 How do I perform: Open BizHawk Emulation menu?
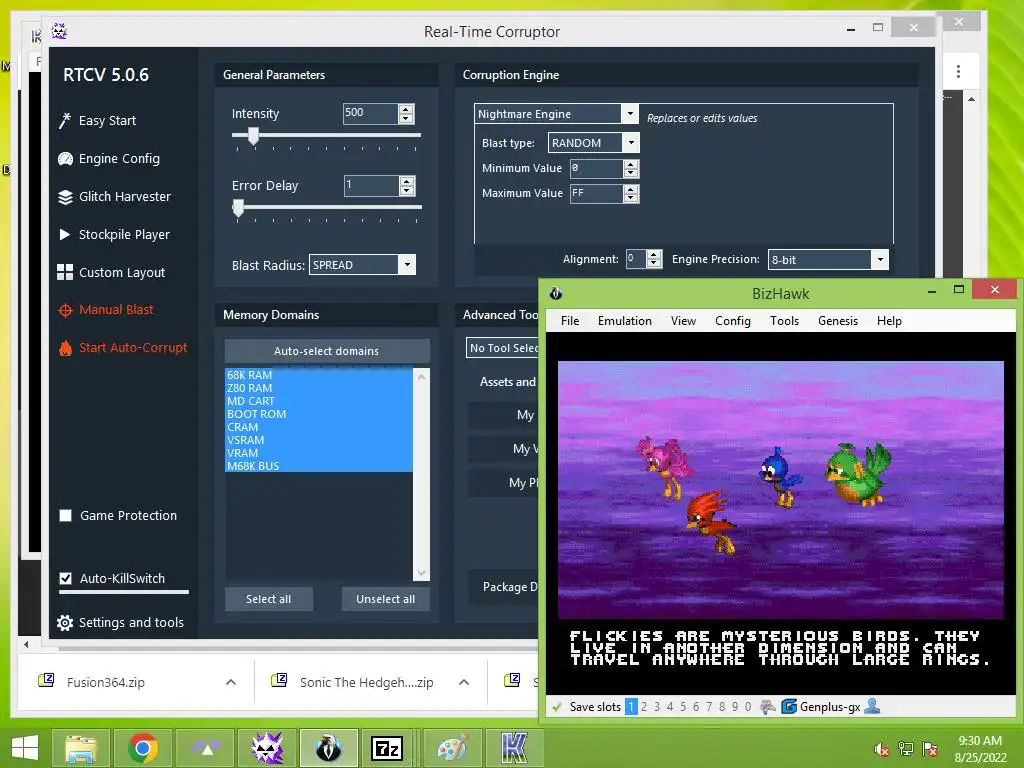point(624,321)
